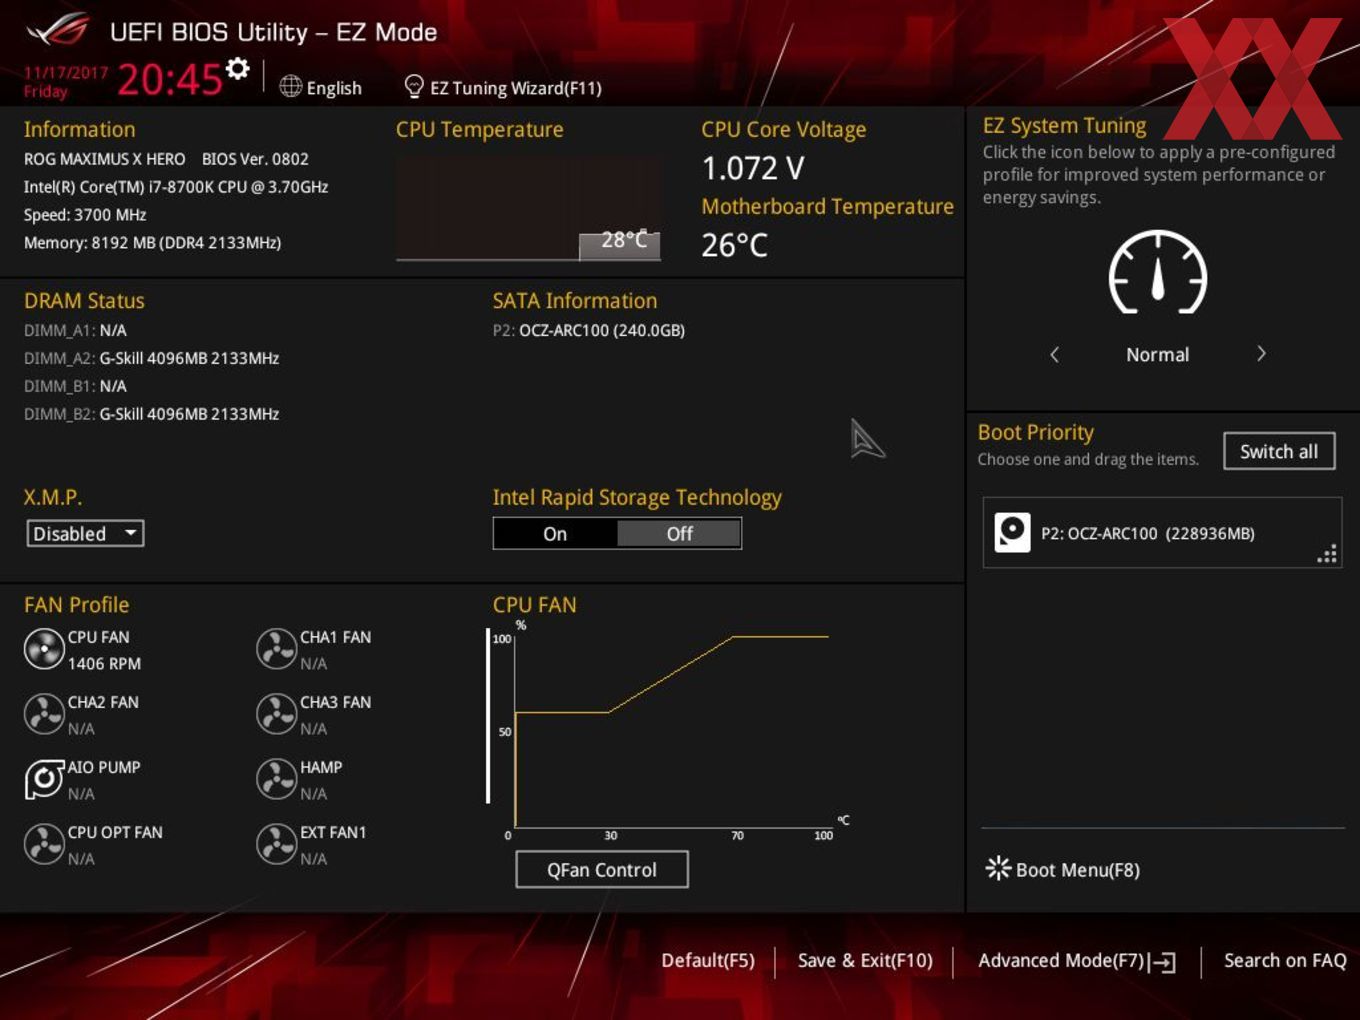
Task: Open QFan Control
Action: tap(602, 870)
